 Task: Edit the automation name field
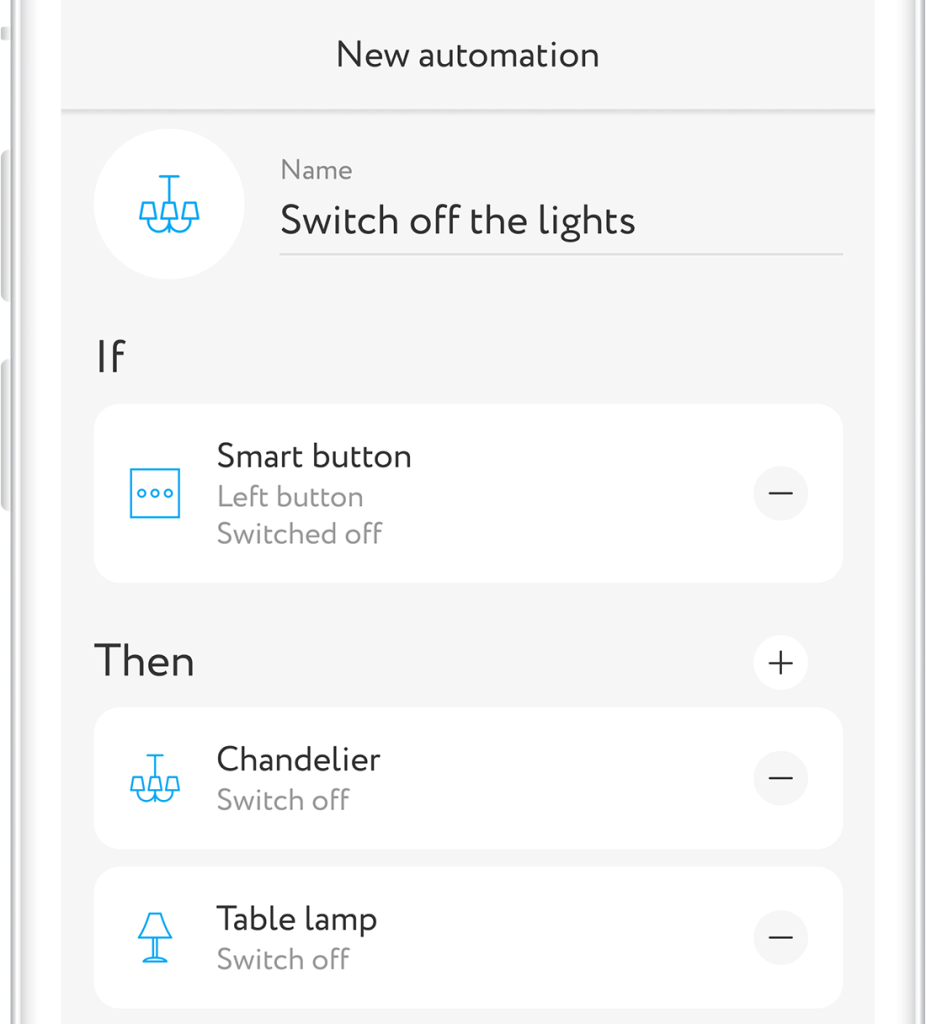(560, 221)
